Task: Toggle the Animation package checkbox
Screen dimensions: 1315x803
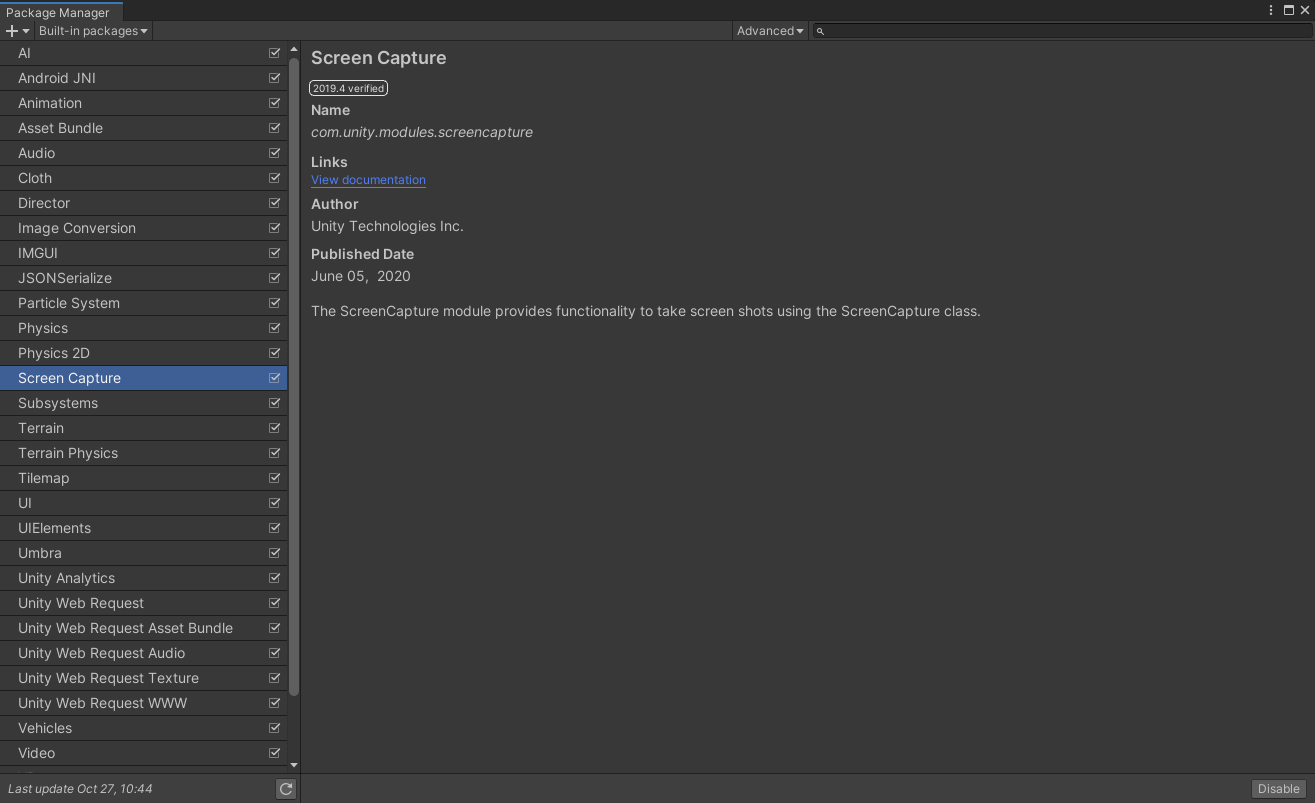Action: click(x=274, y=102)
